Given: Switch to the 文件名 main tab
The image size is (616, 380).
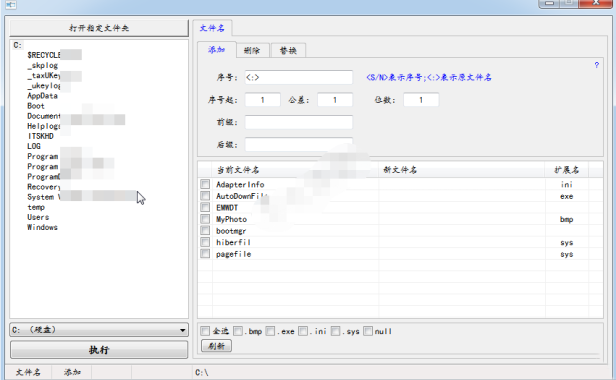Looking at the screenshot, I should 212,28.
